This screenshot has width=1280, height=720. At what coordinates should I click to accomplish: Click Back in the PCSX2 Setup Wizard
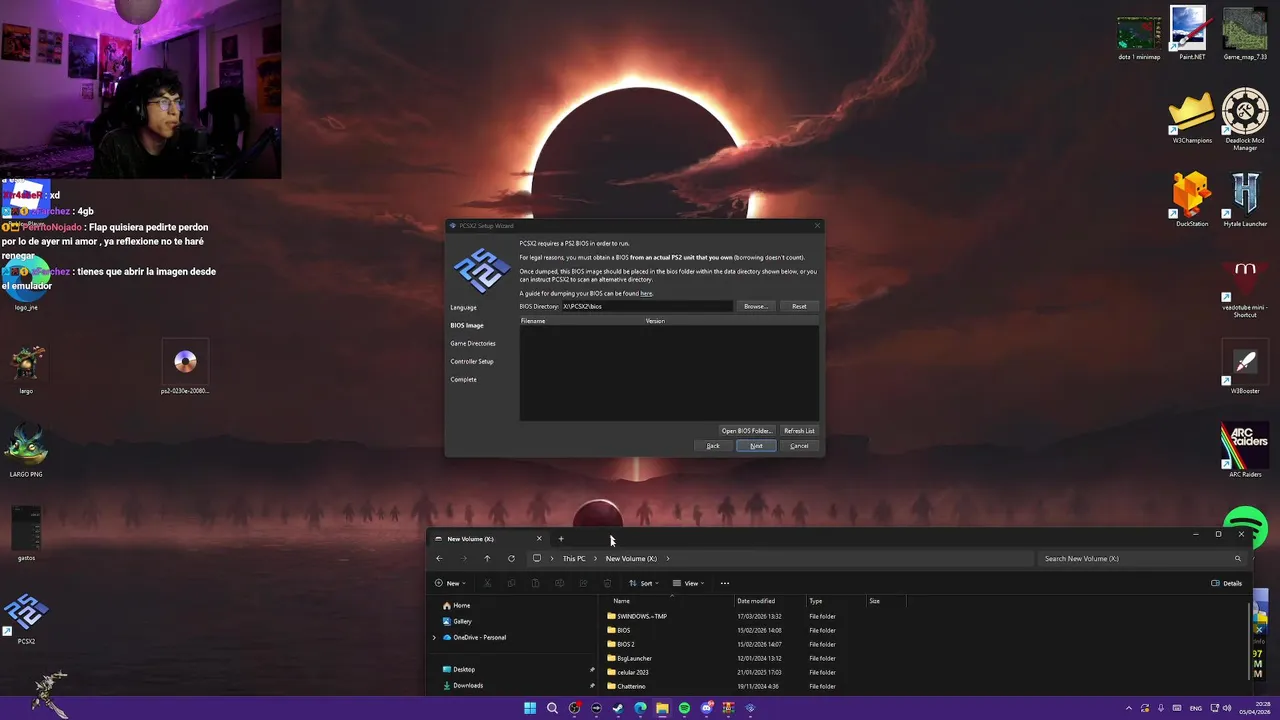(713, 446)
